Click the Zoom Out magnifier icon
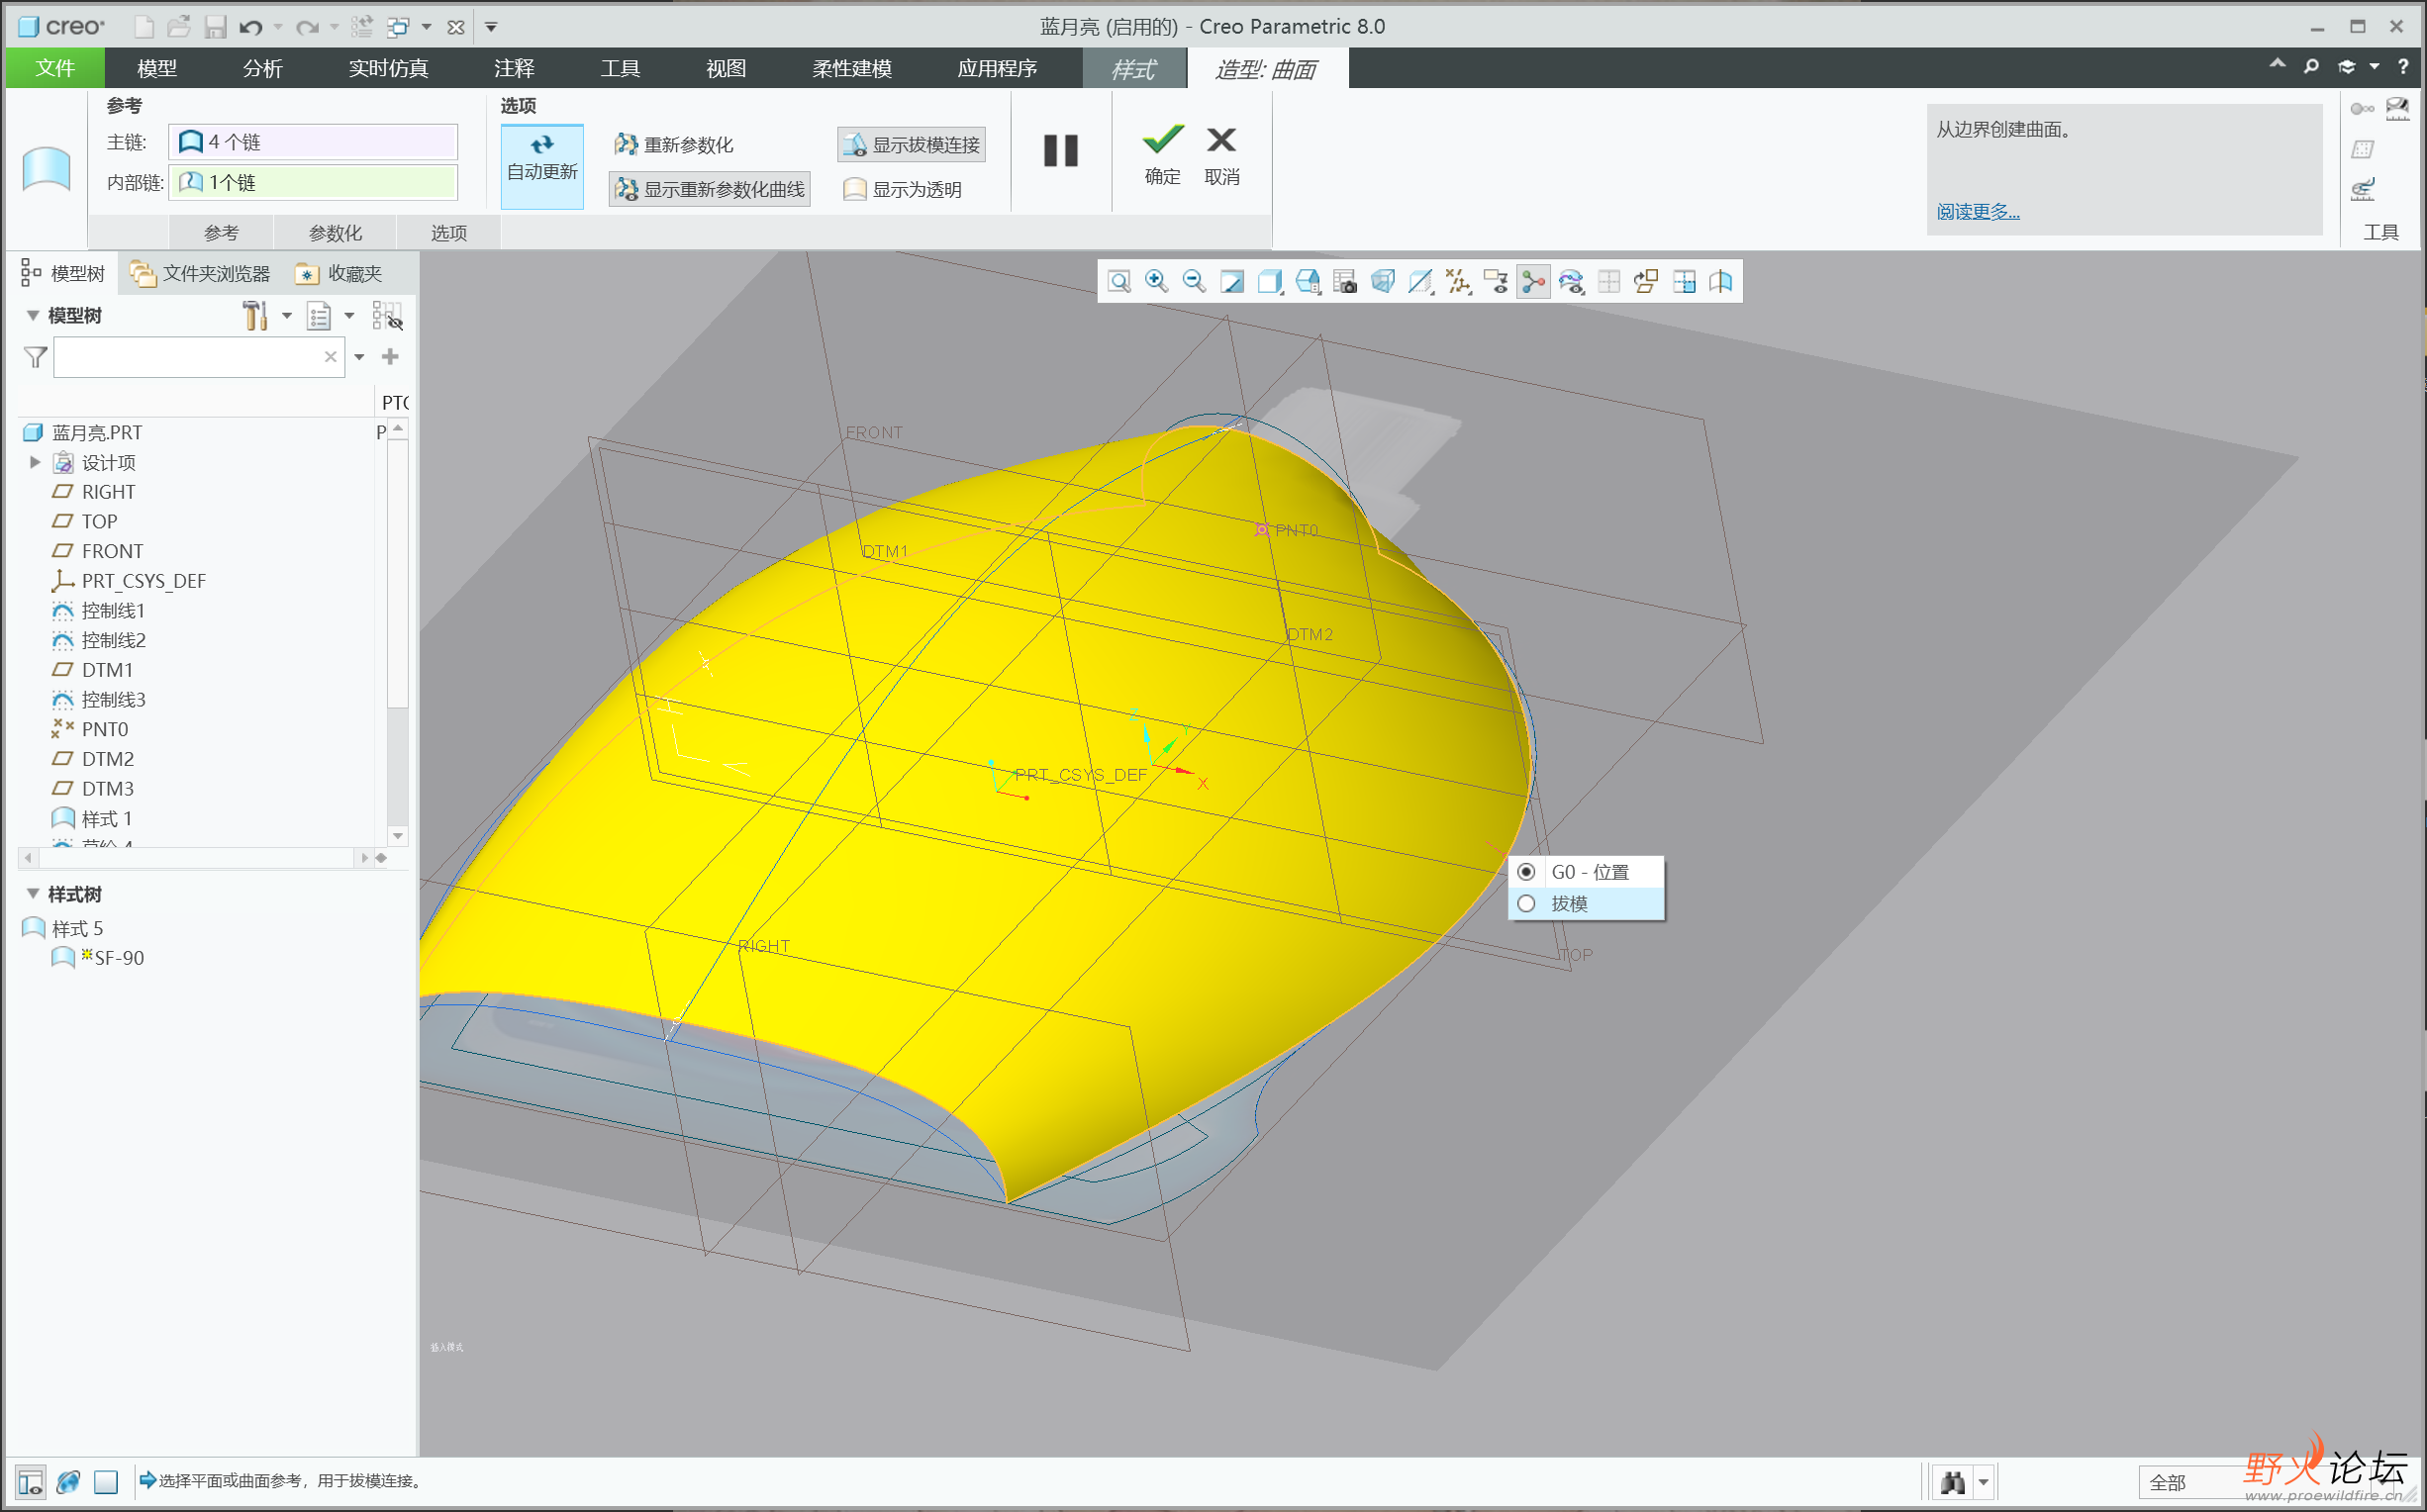Image resolution: width=2427 pixels, height=1512 pixels. (x=1194, y=282)
